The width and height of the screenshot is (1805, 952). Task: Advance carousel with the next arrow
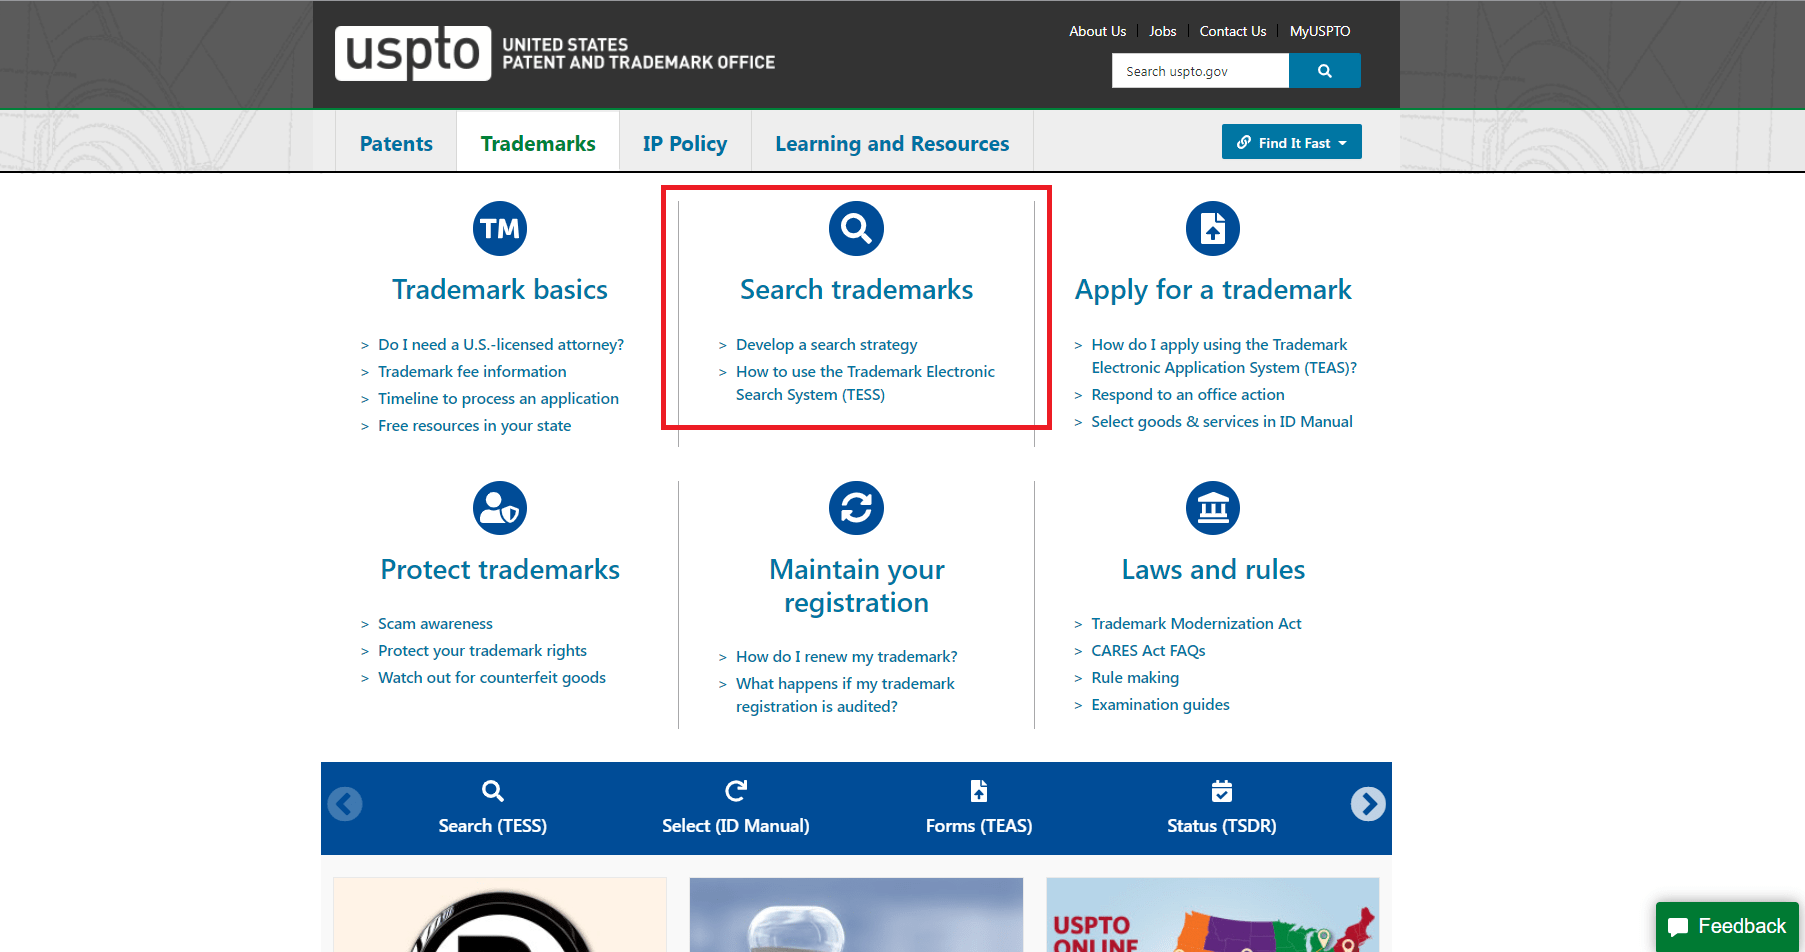(x=1368, y=804)
